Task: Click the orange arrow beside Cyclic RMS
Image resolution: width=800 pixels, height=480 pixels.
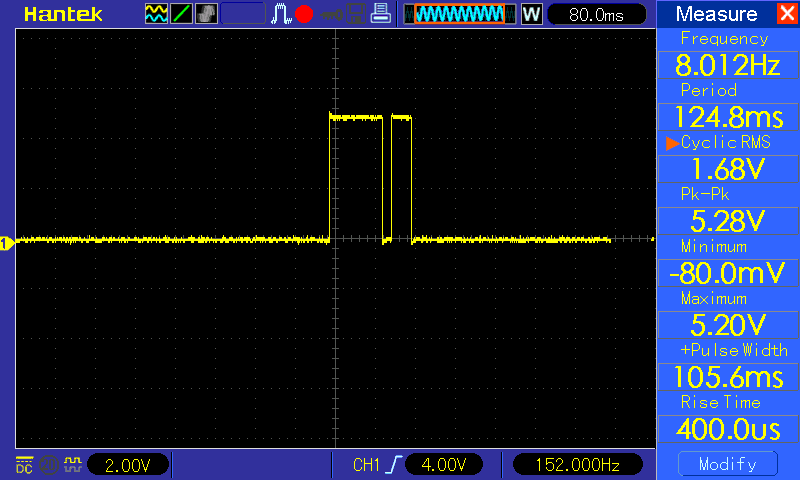Action: [672, 143]
